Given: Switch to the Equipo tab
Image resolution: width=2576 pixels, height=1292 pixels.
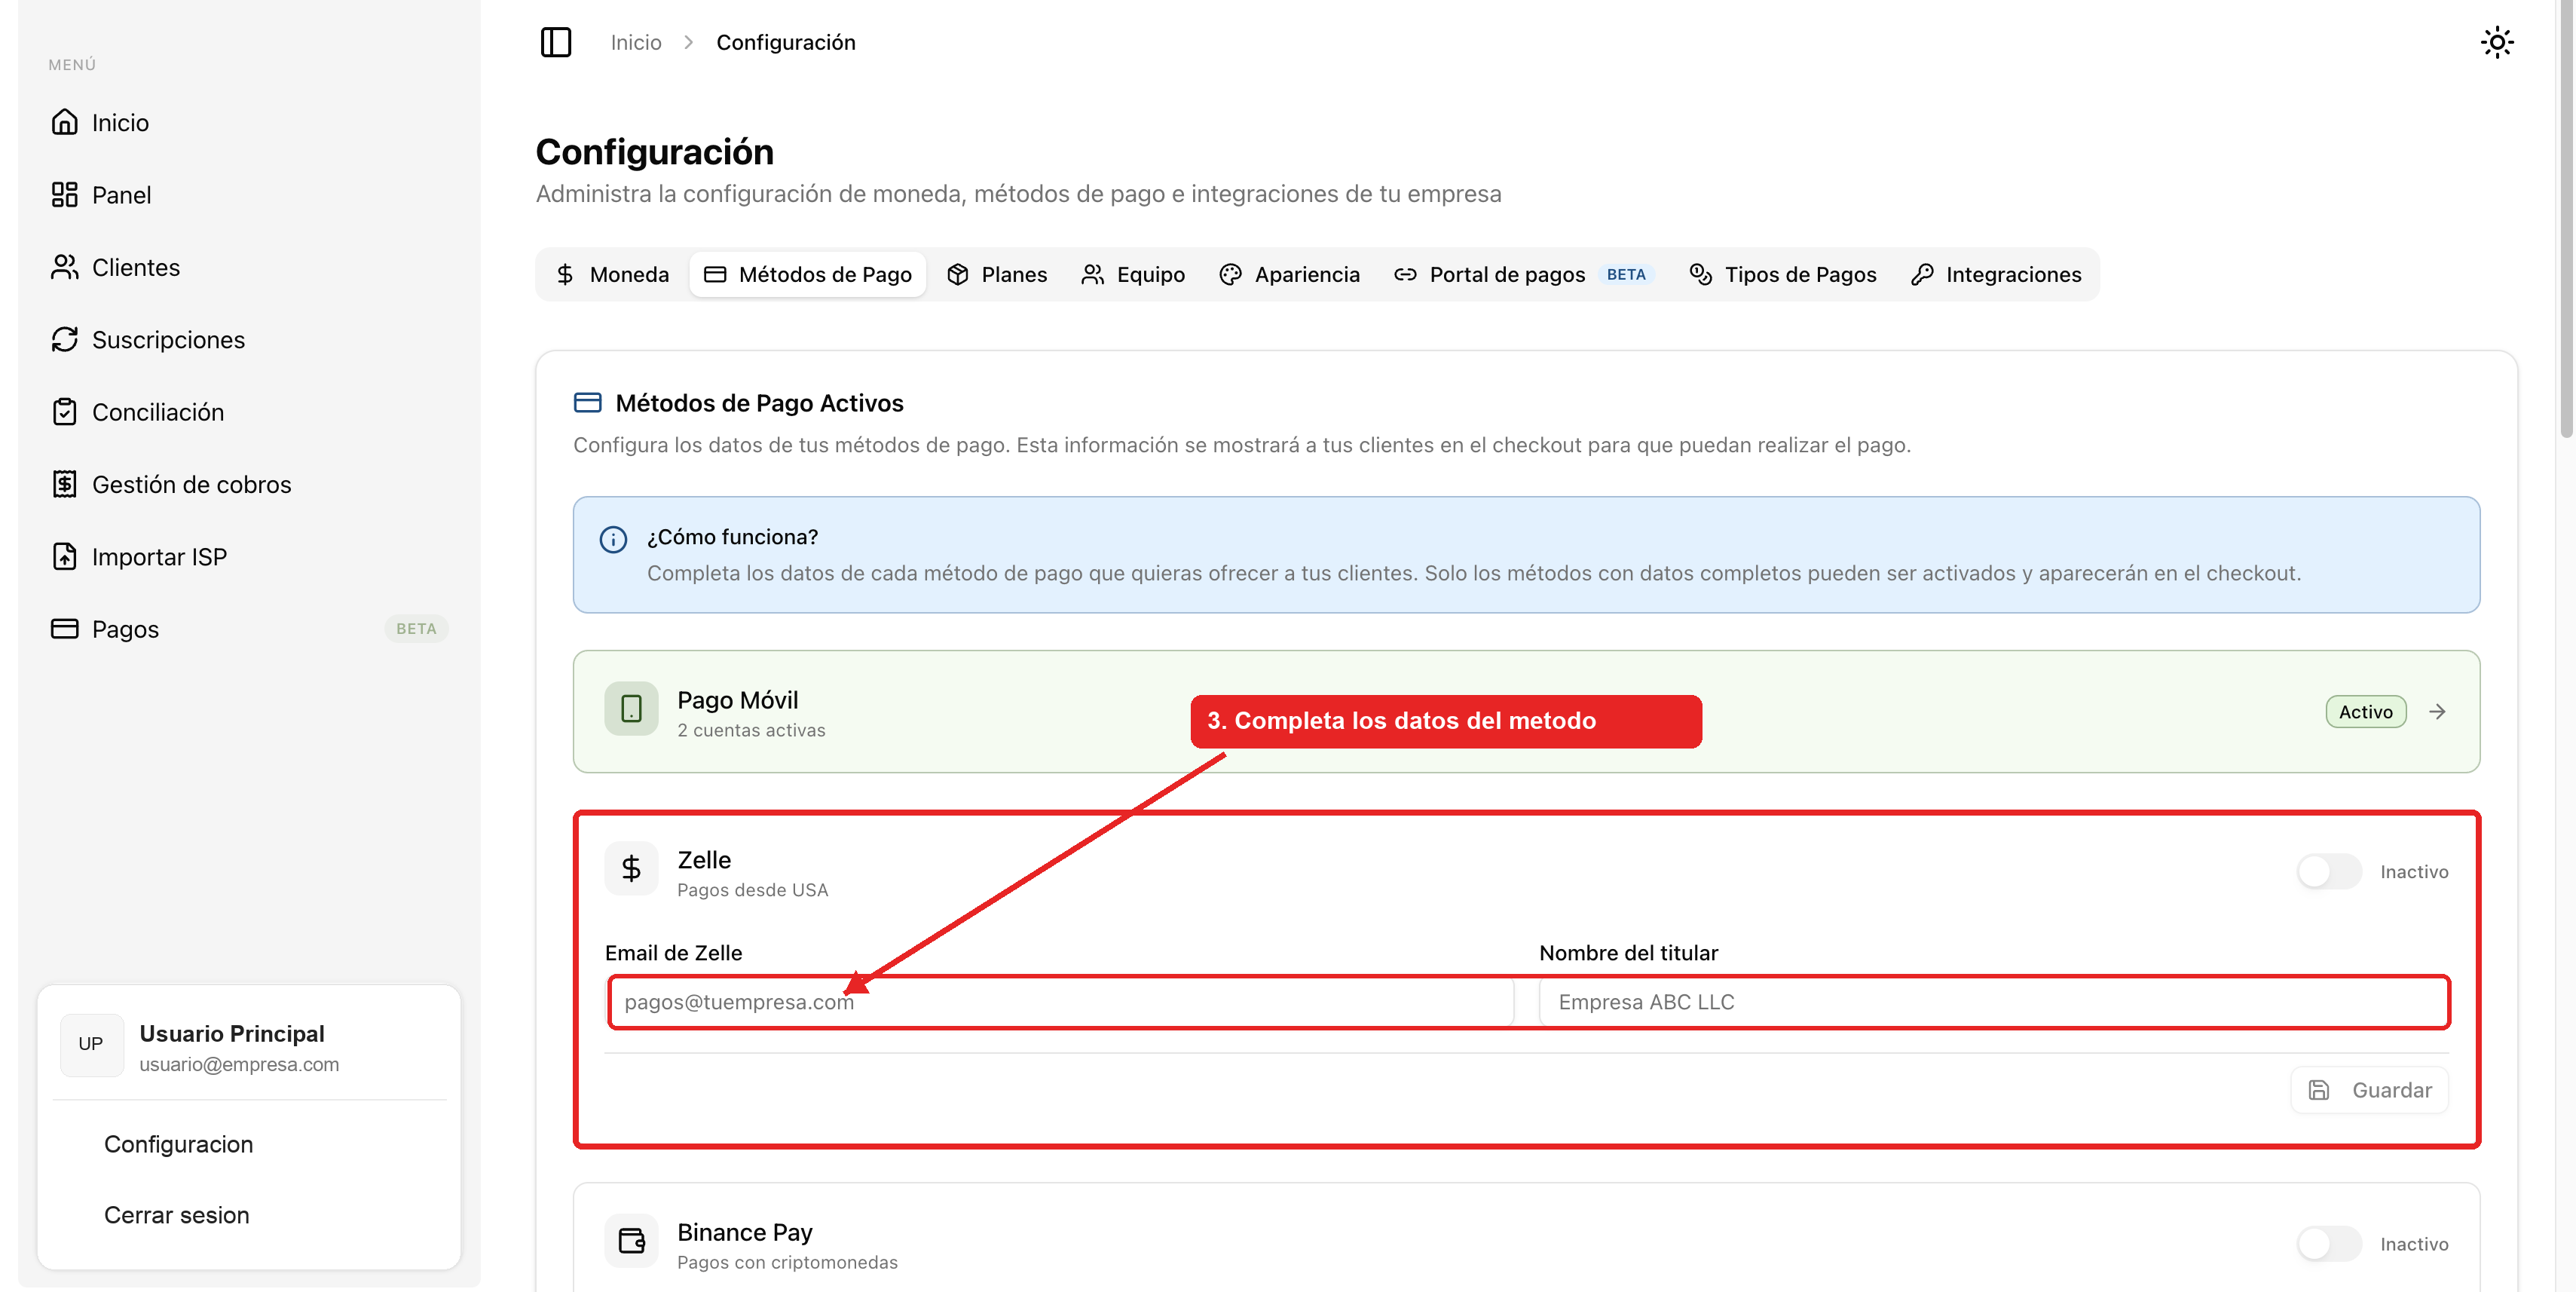Looking at the screenshot, I should coord(1133,274).
